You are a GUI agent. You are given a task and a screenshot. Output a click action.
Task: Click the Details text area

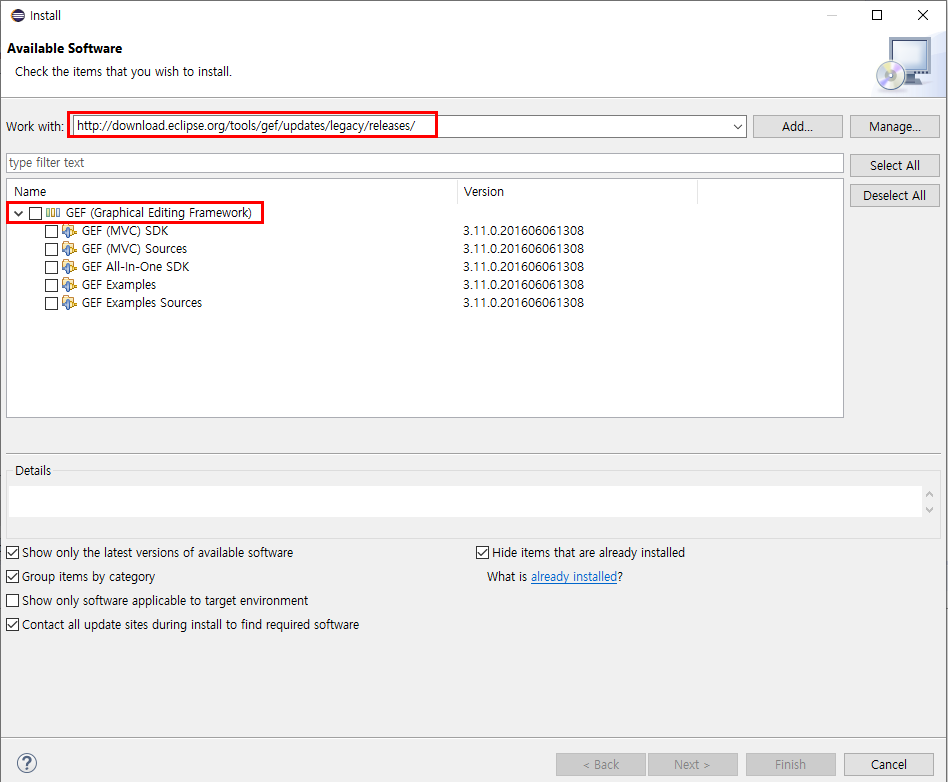pos(465,501)
